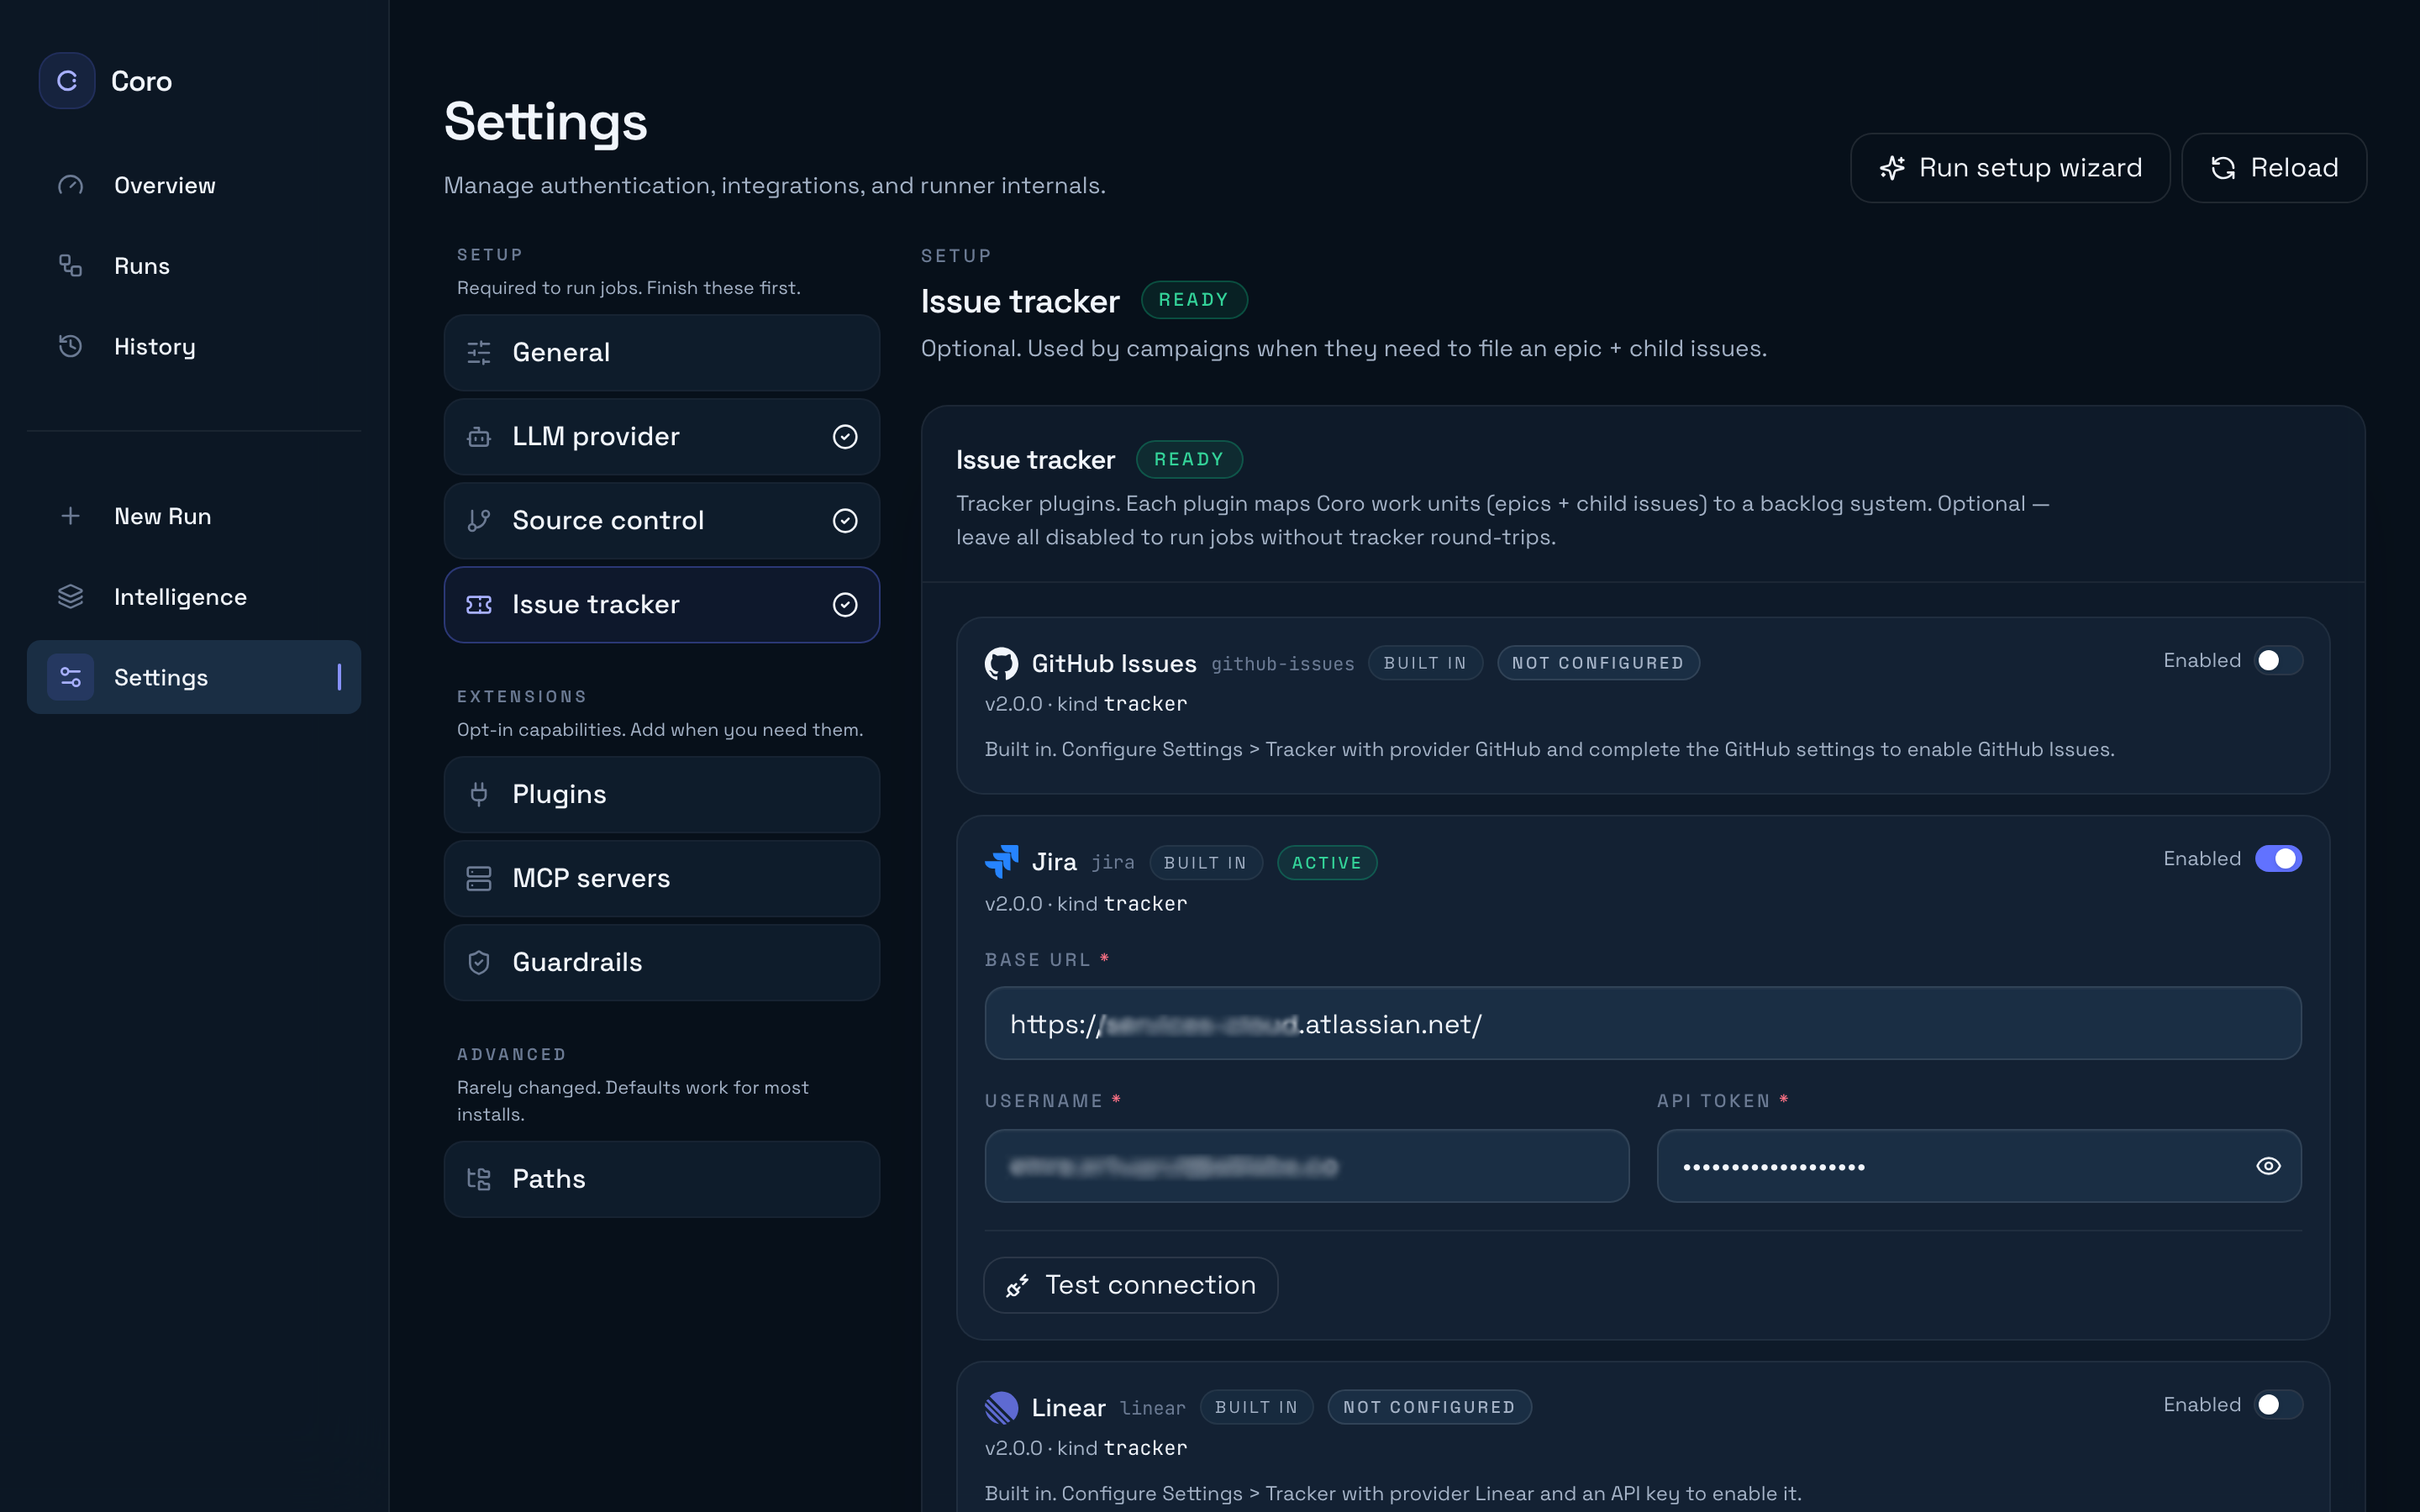Click the Jira Base URL field
2420x1512 pixels.
point(1642,1023)
